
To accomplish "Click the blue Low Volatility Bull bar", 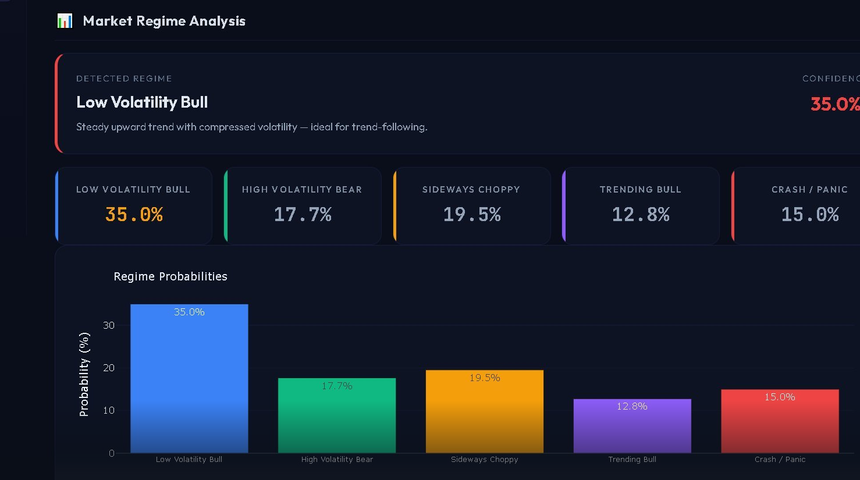I will pos(189,379).
